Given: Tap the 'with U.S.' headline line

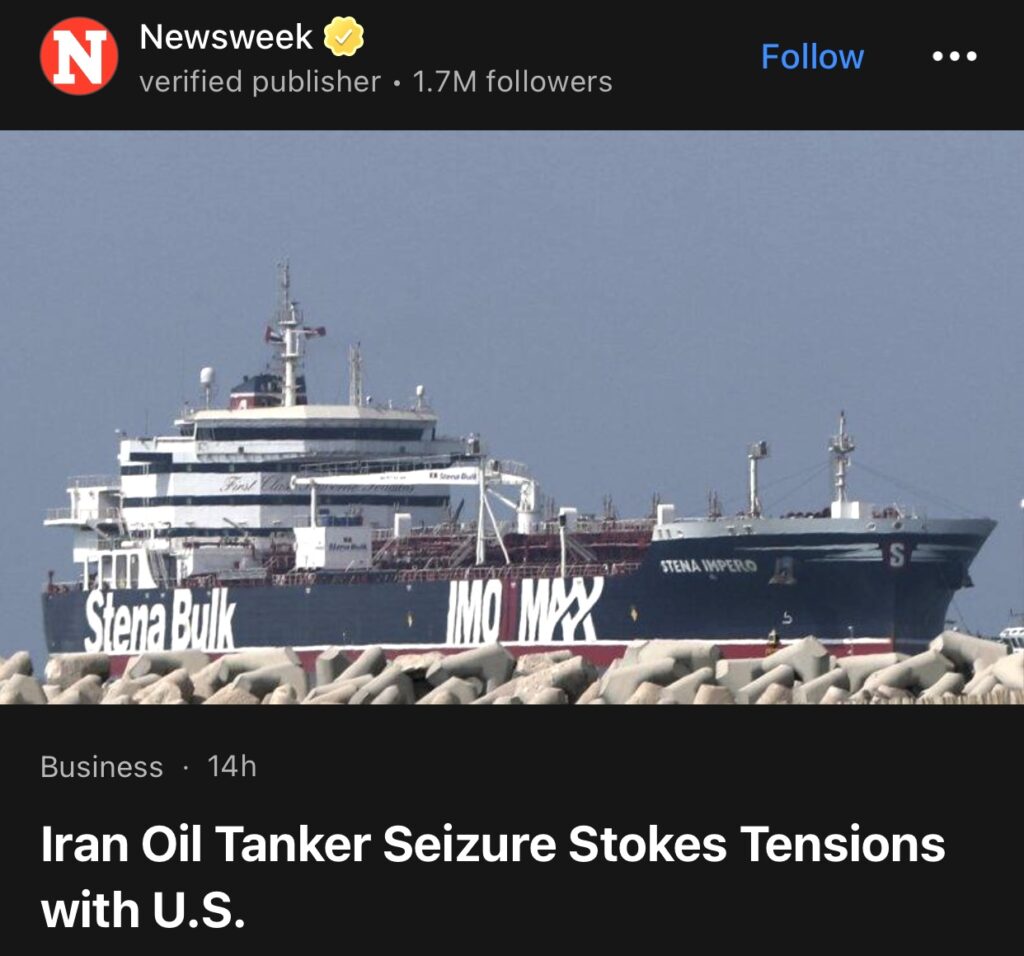Looking at the screenshot, I should point(143,910).
